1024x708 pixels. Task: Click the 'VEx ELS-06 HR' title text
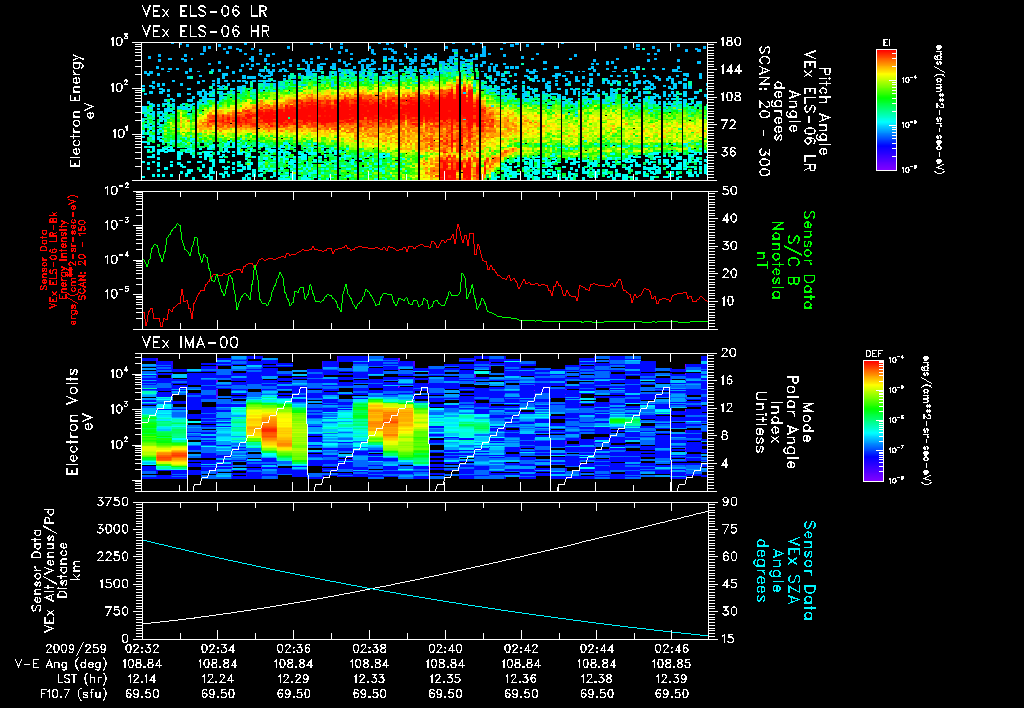[x=205, y=31]
